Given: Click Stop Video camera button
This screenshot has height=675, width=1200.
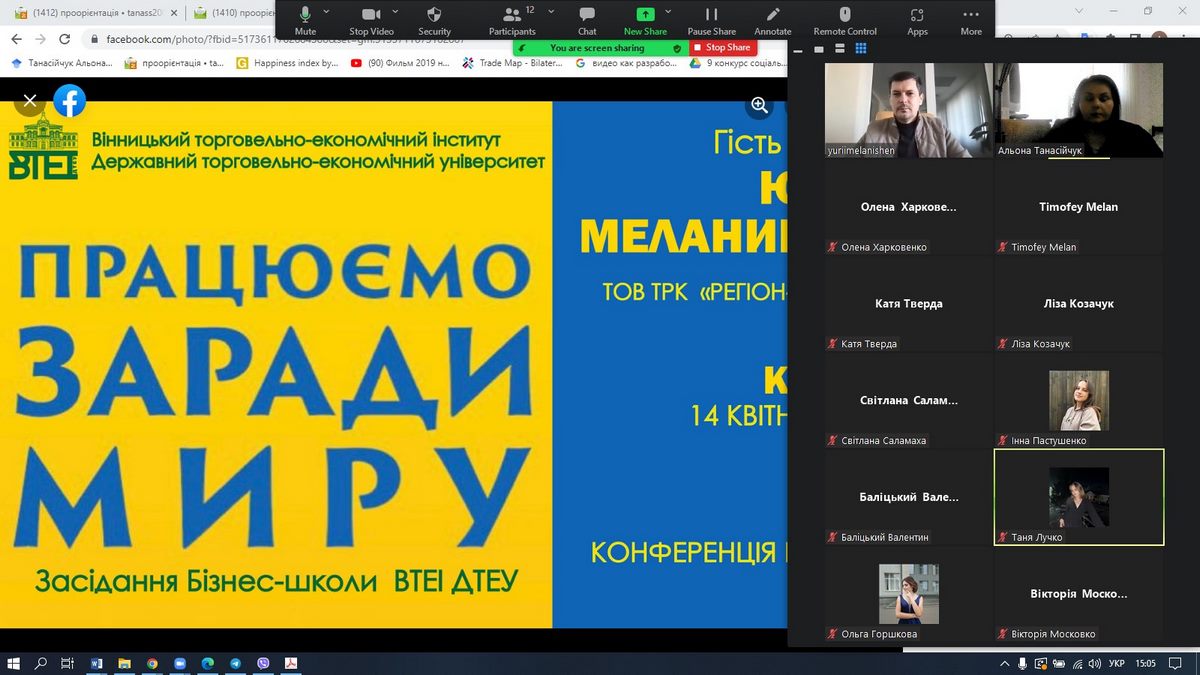Looking at the screenshot, I should tap(371, 16).
